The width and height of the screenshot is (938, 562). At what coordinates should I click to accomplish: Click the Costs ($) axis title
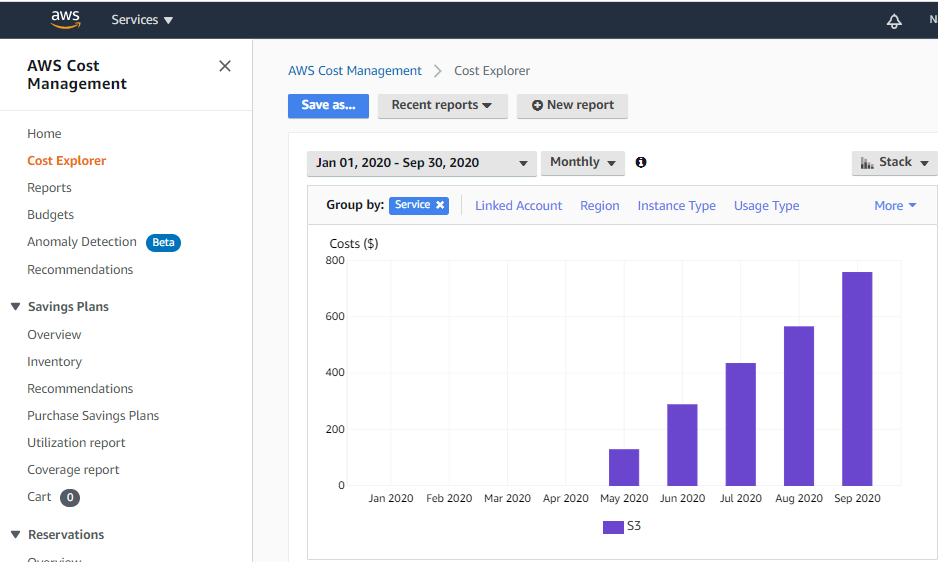click(x=354, y=244)
